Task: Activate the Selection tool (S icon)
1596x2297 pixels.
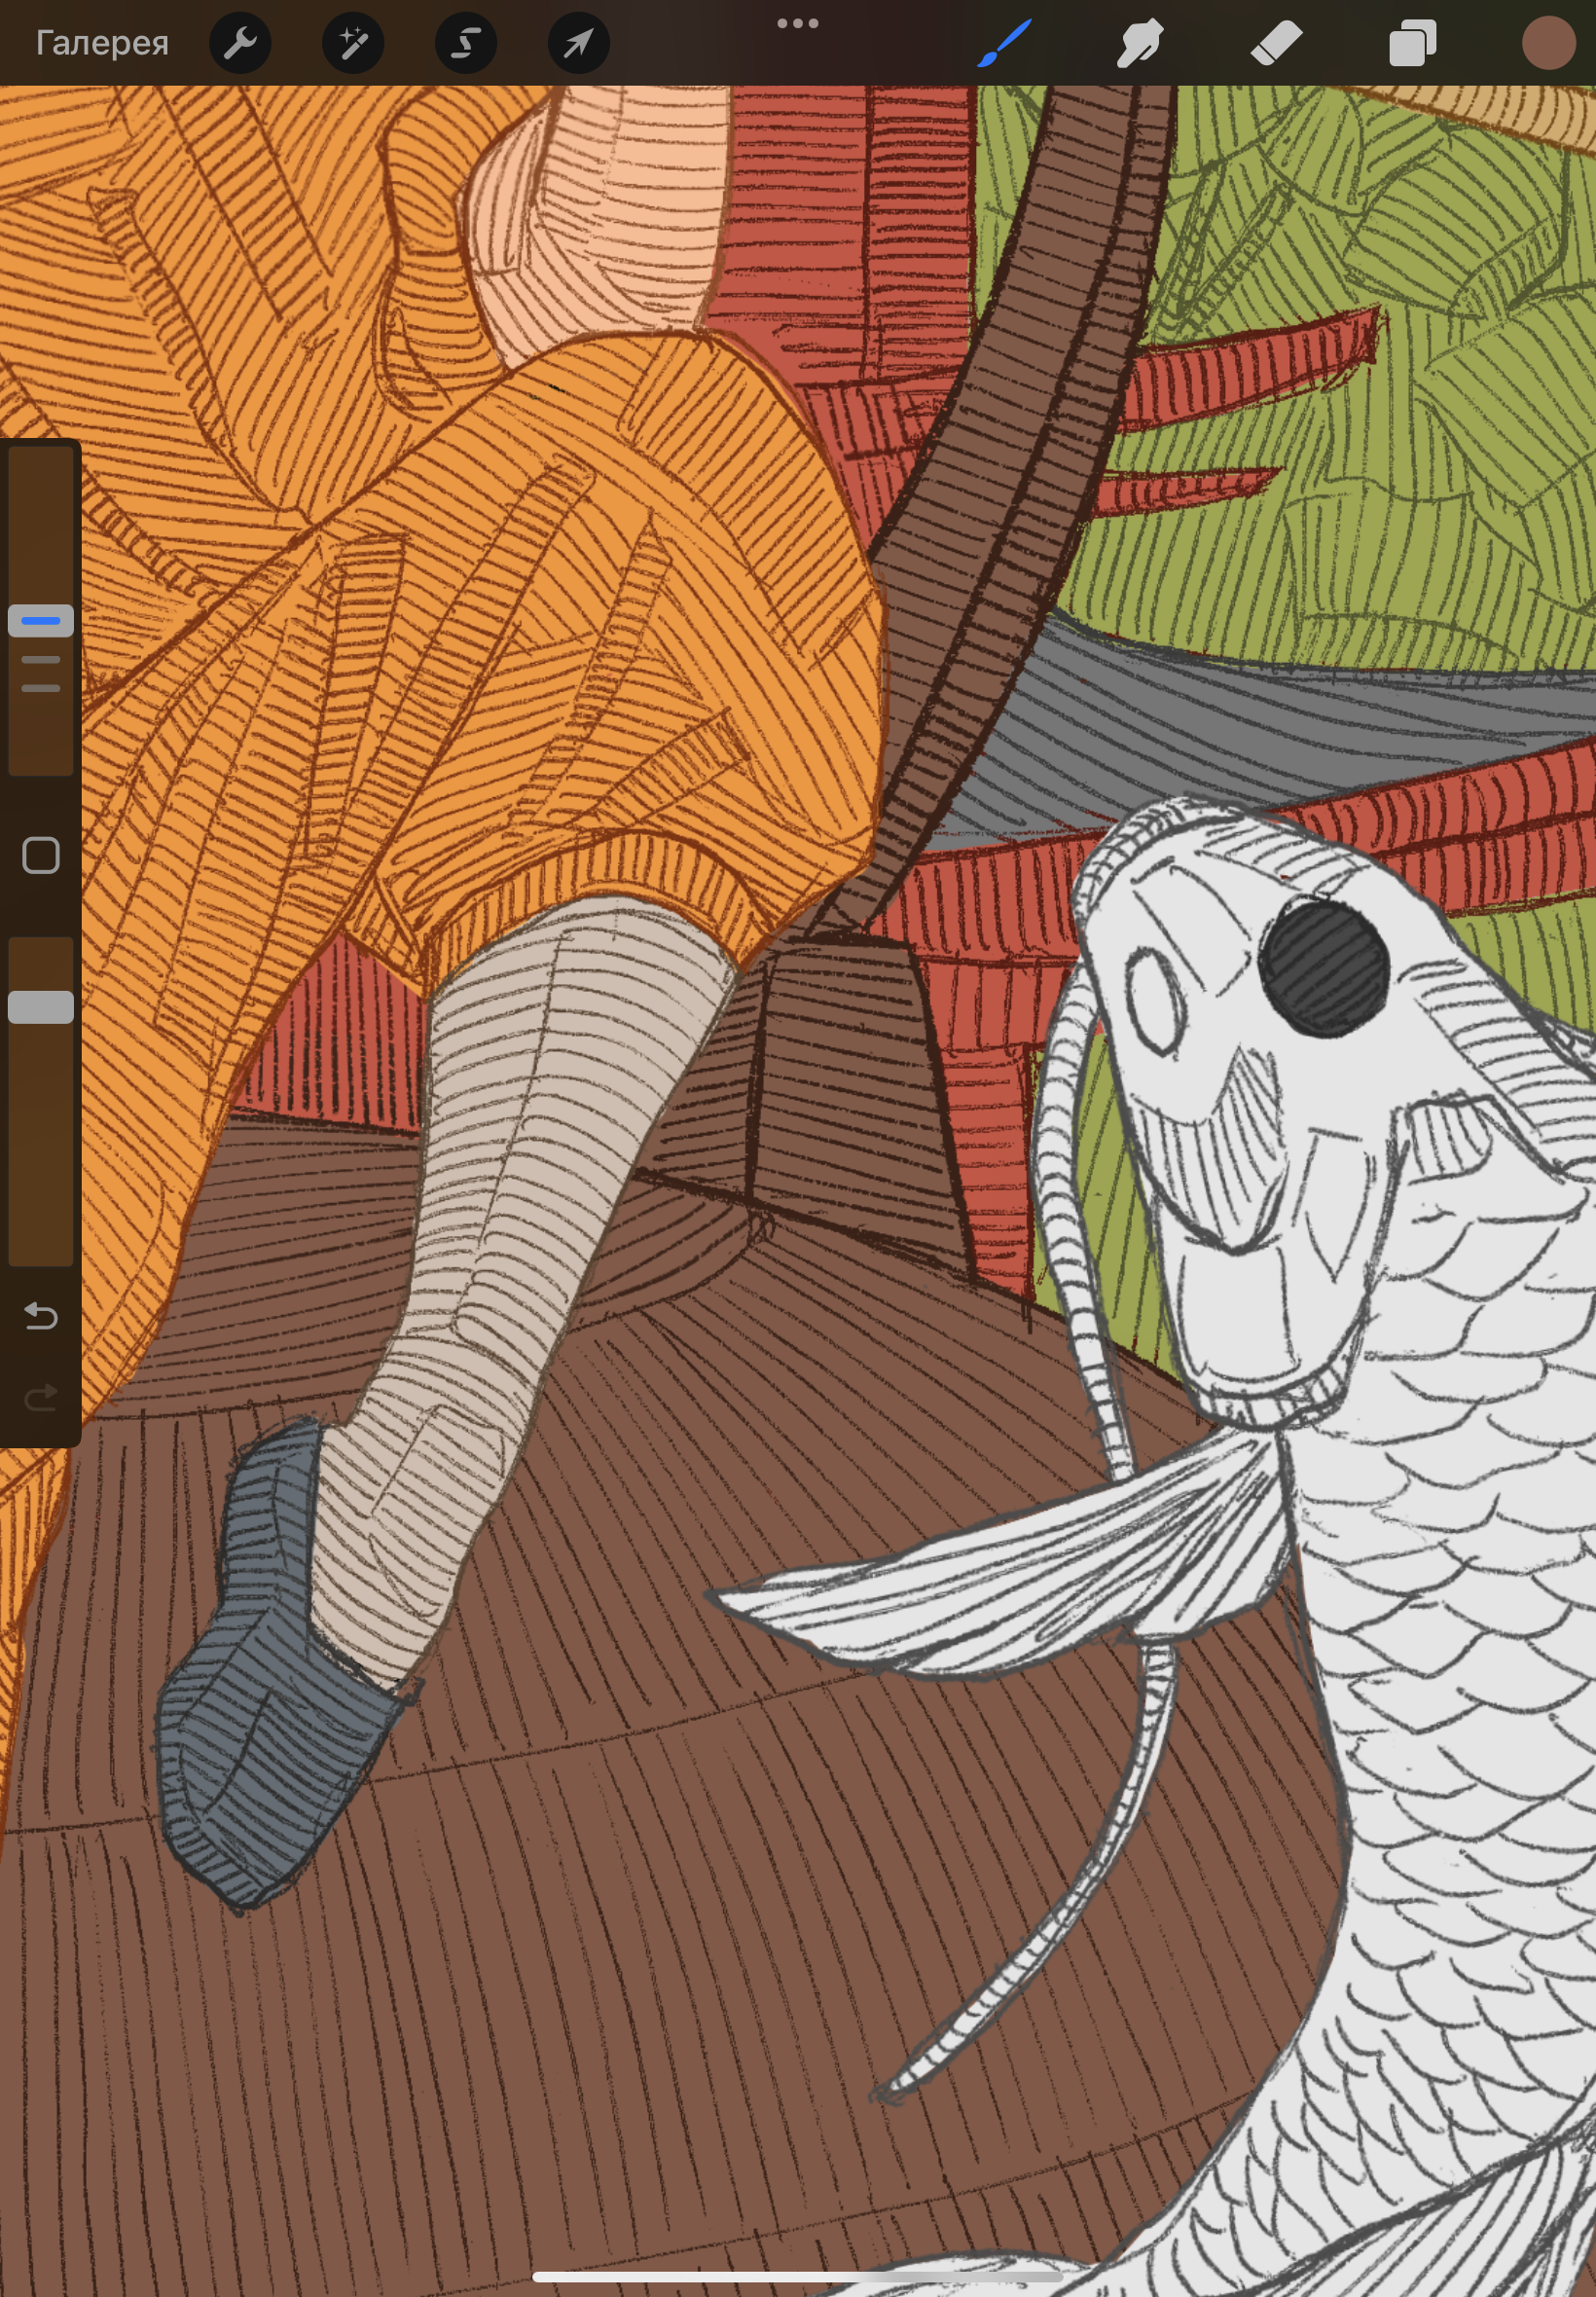Action: 466,44
